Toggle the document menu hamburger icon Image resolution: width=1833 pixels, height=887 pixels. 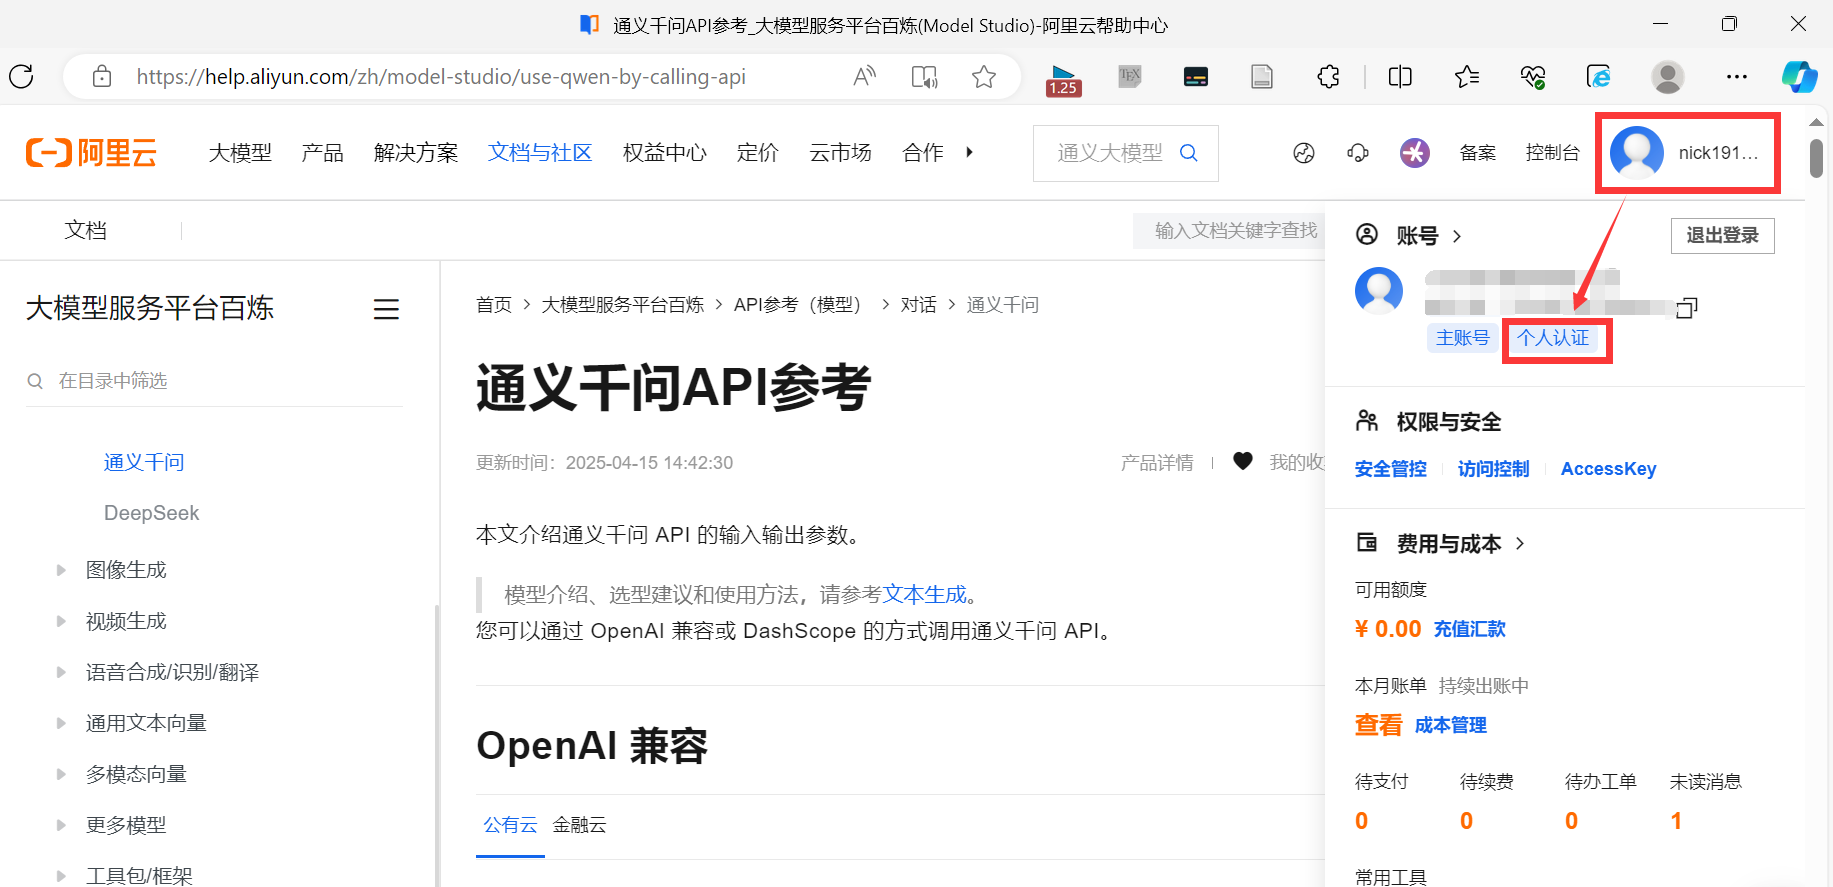[386, 309]
